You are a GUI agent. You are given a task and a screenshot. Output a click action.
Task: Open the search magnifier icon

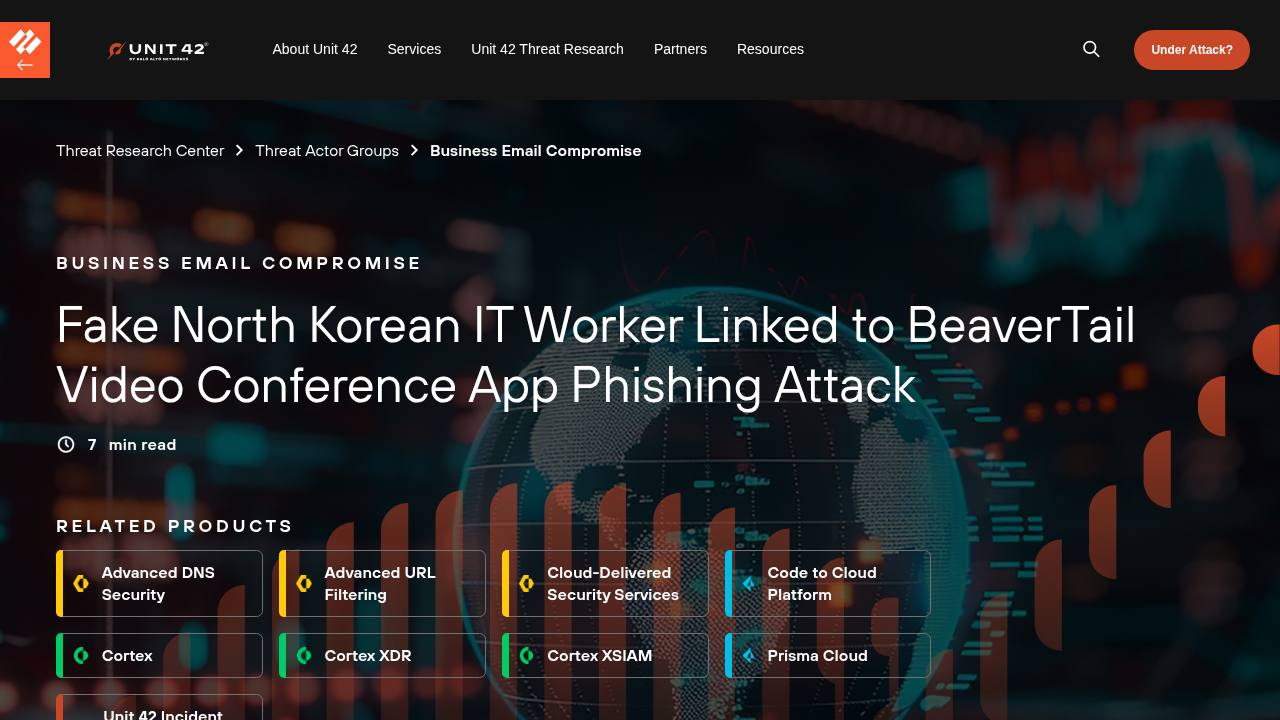click(x=1091, y=49)
